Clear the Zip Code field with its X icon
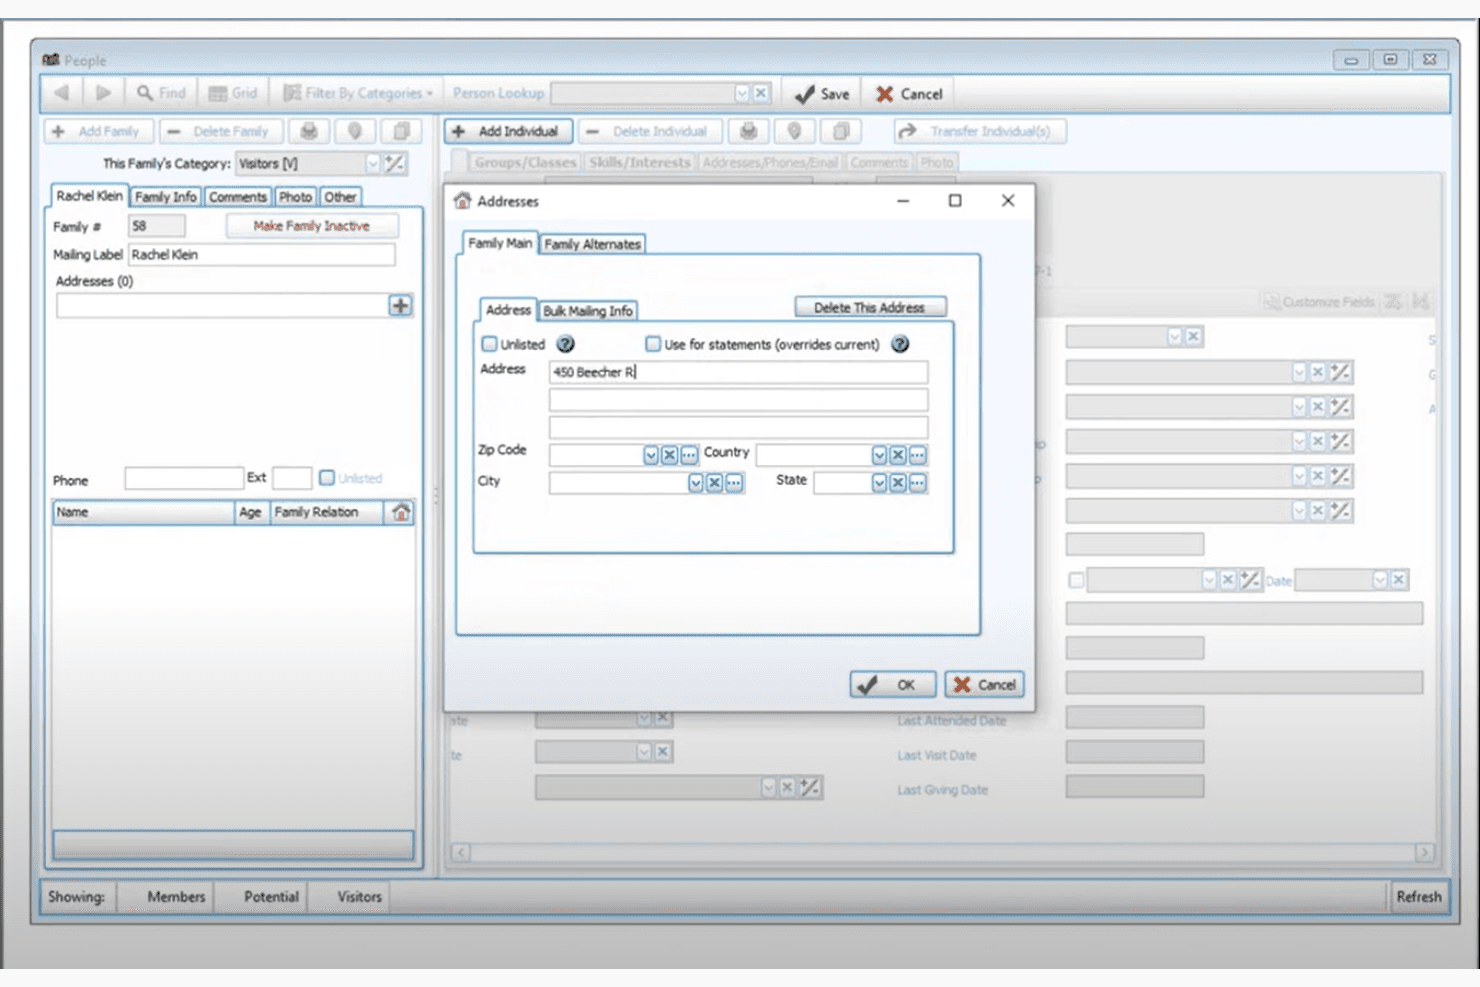Screen dimensions: 1480x987 pyautogui.click(x=670, y=455)
